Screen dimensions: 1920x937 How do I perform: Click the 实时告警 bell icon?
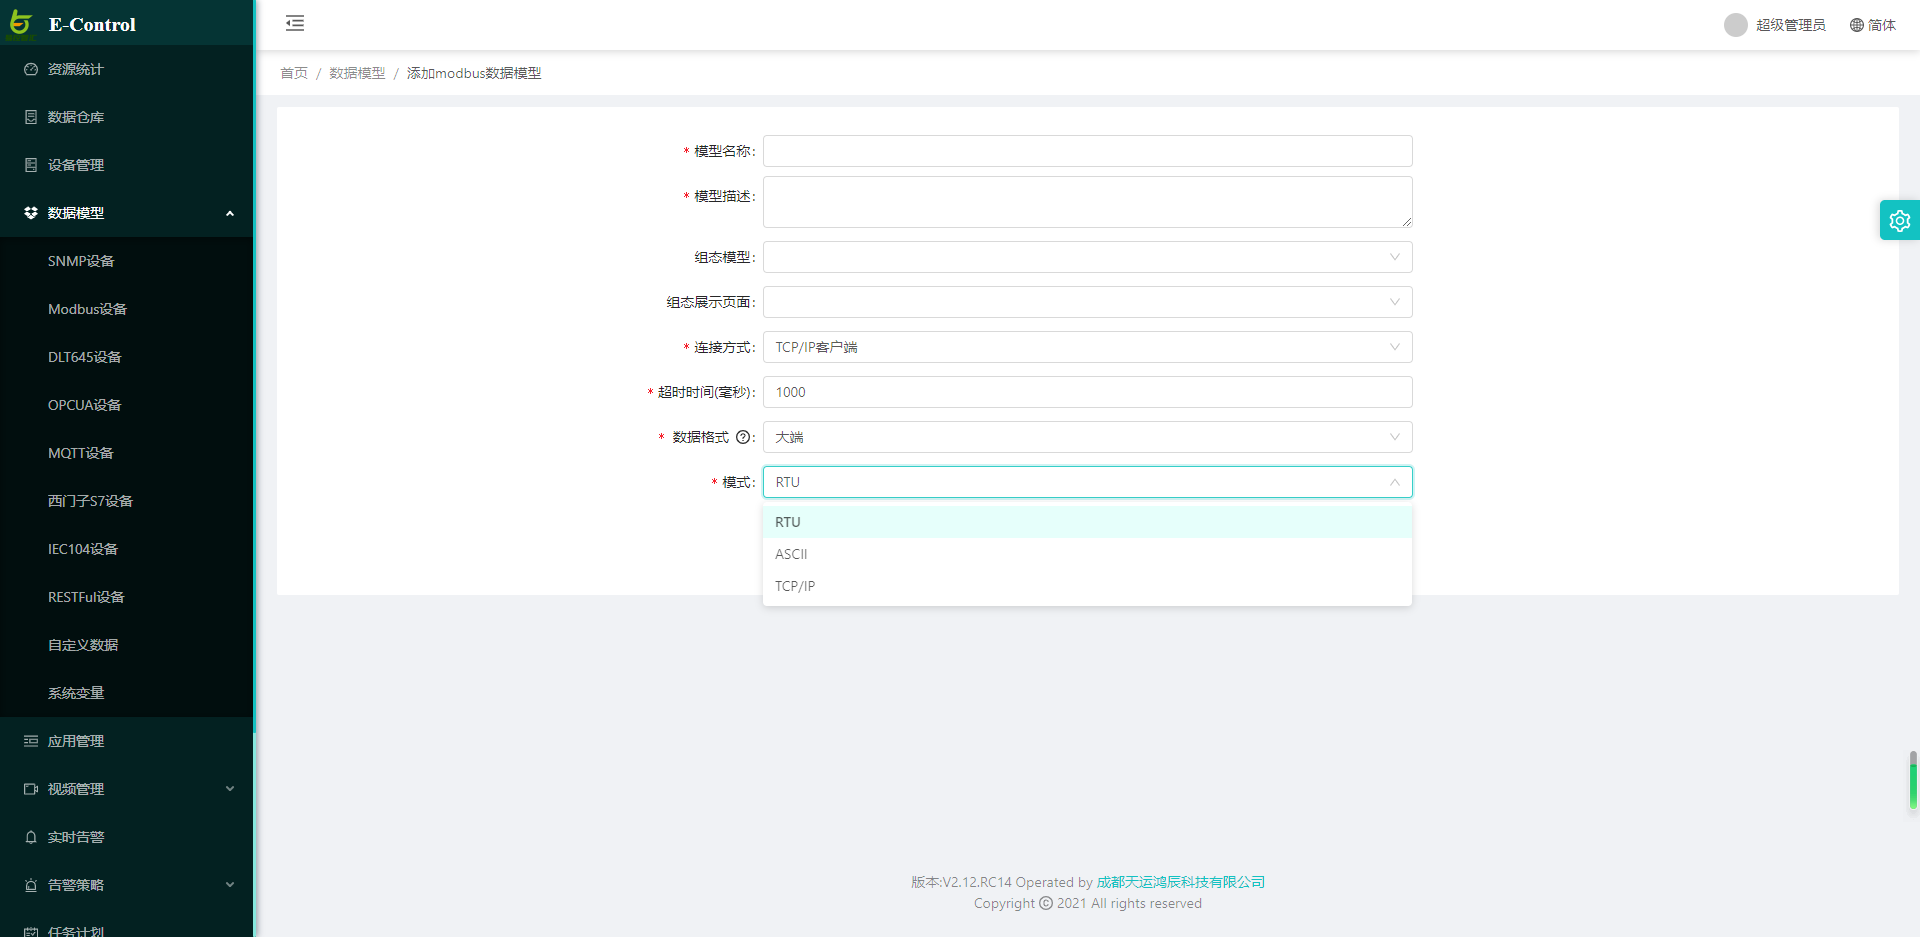tap(31, 837)
